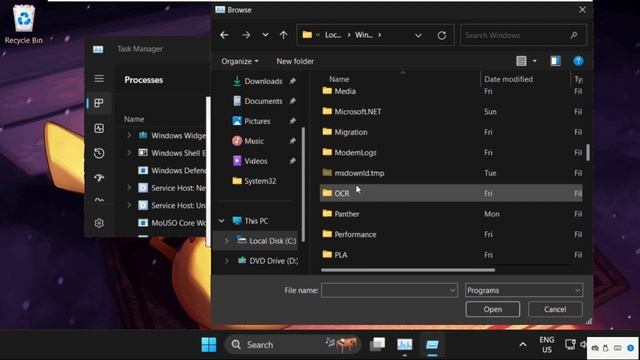Screen dimensions: 640x360
Task: Open the Organize menu
Action: click(x=240, y=61)
